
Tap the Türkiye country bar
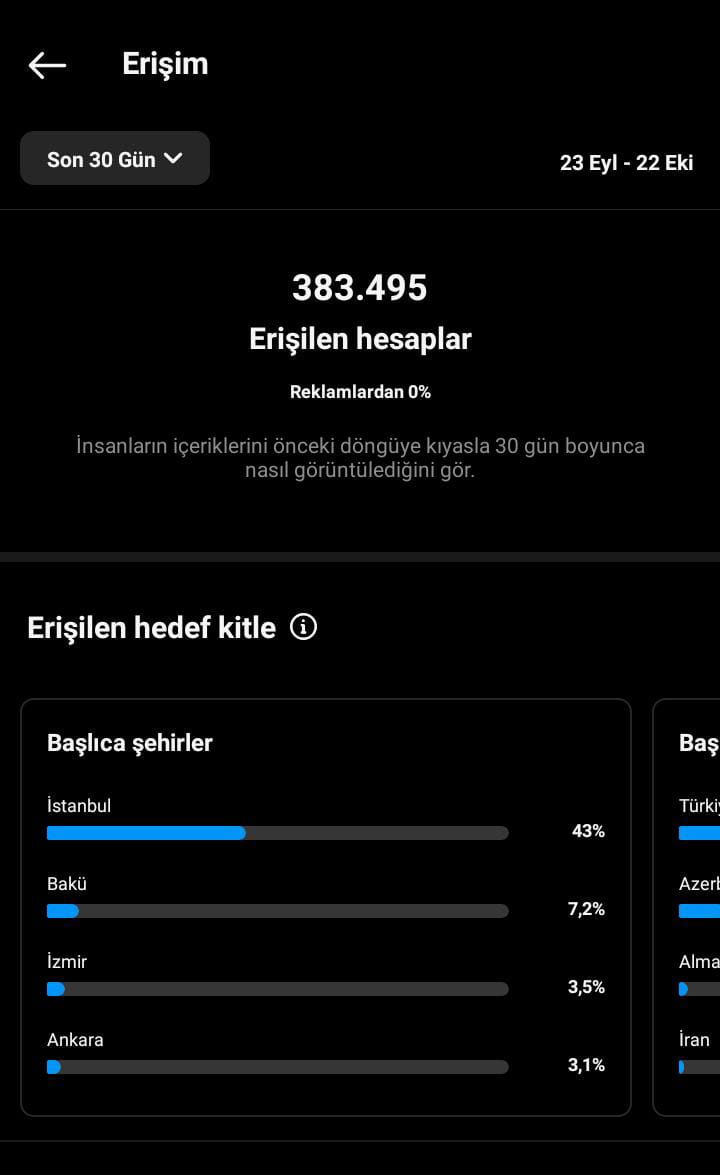[699, 833]
